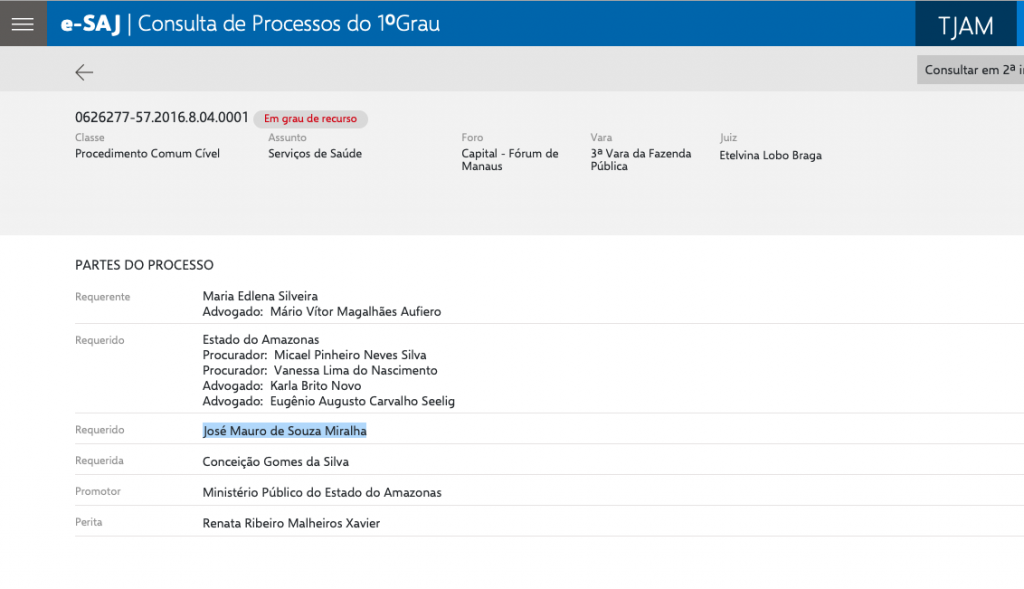Go back using the arrow icon
Image resolution: width=1024 pixels, height=589 pixels.
pyautogui.click(x=84, y=72)
